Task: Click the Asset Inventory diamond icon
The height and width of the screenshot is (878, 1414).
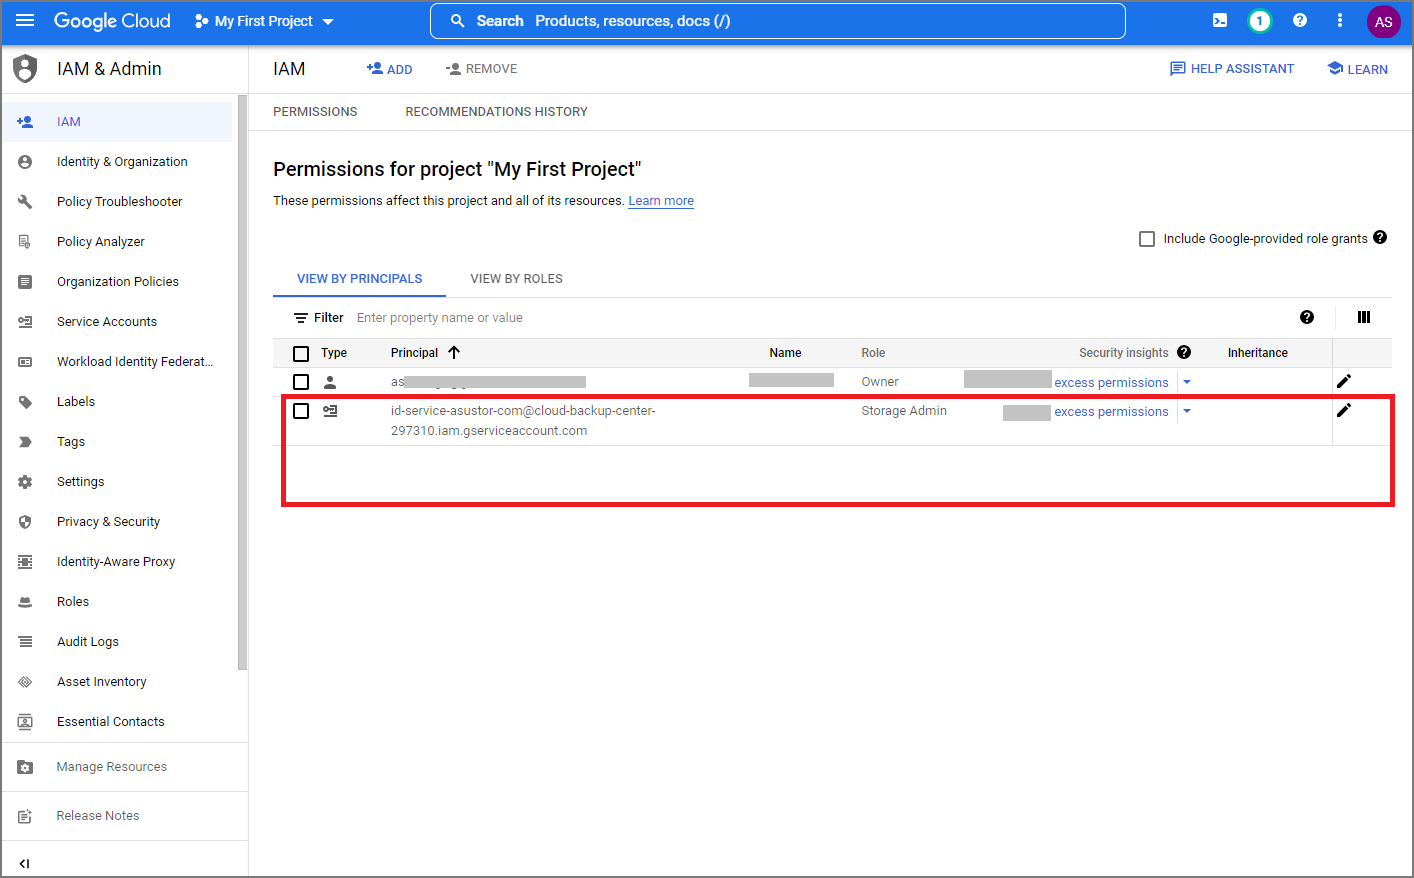Action: coord(25,681)
